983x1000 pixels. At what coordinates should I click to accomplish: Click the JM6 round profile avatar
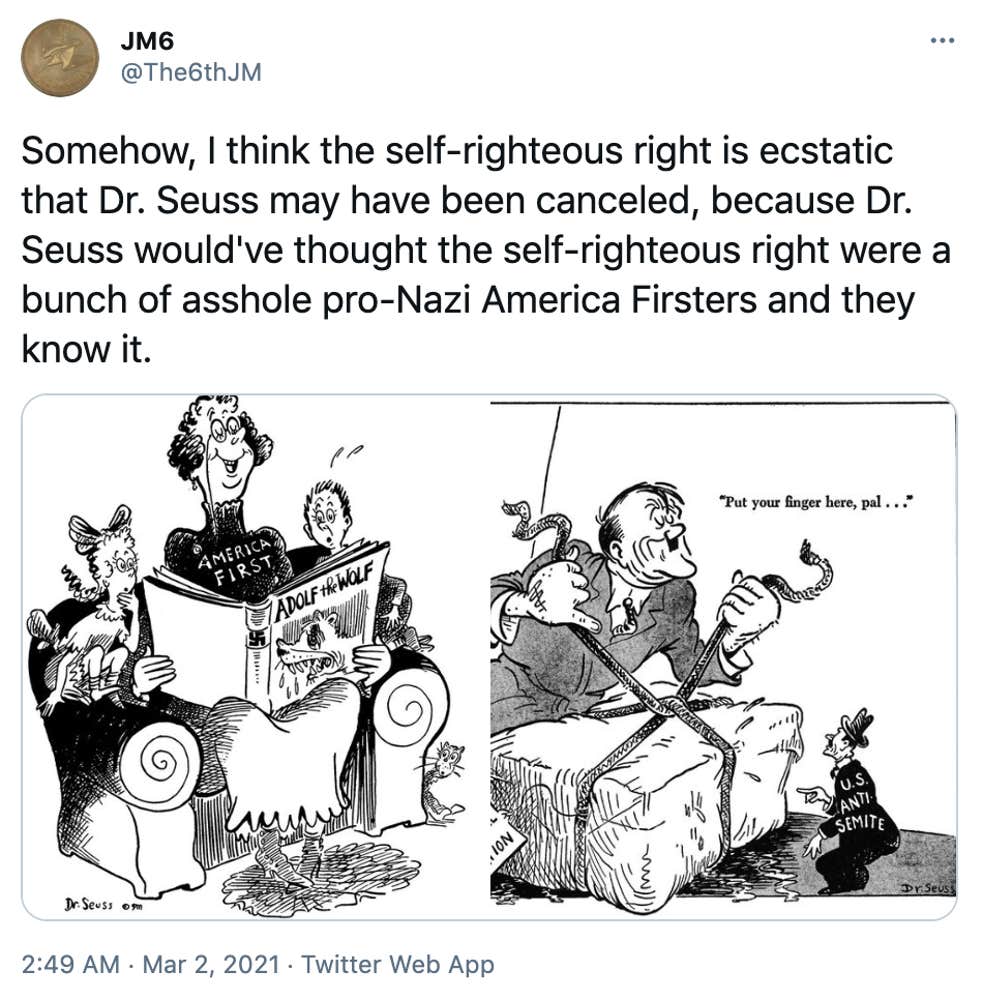60,58
